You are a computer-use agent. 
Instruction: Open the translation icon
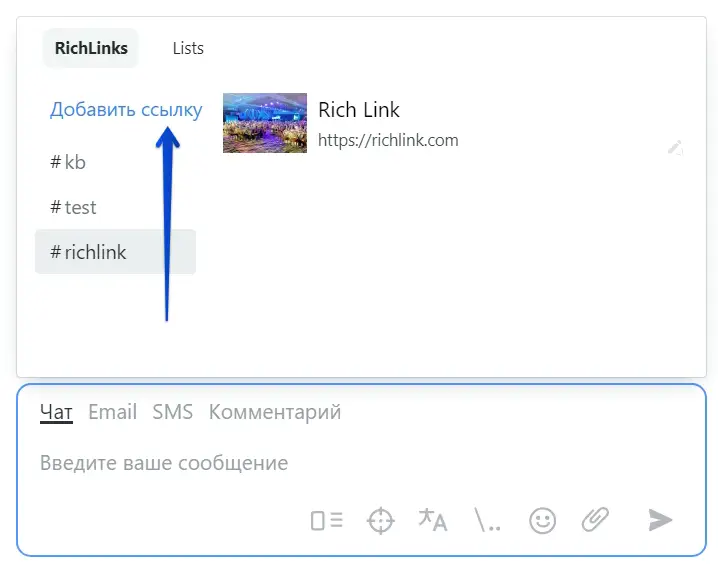pos(433,520)
